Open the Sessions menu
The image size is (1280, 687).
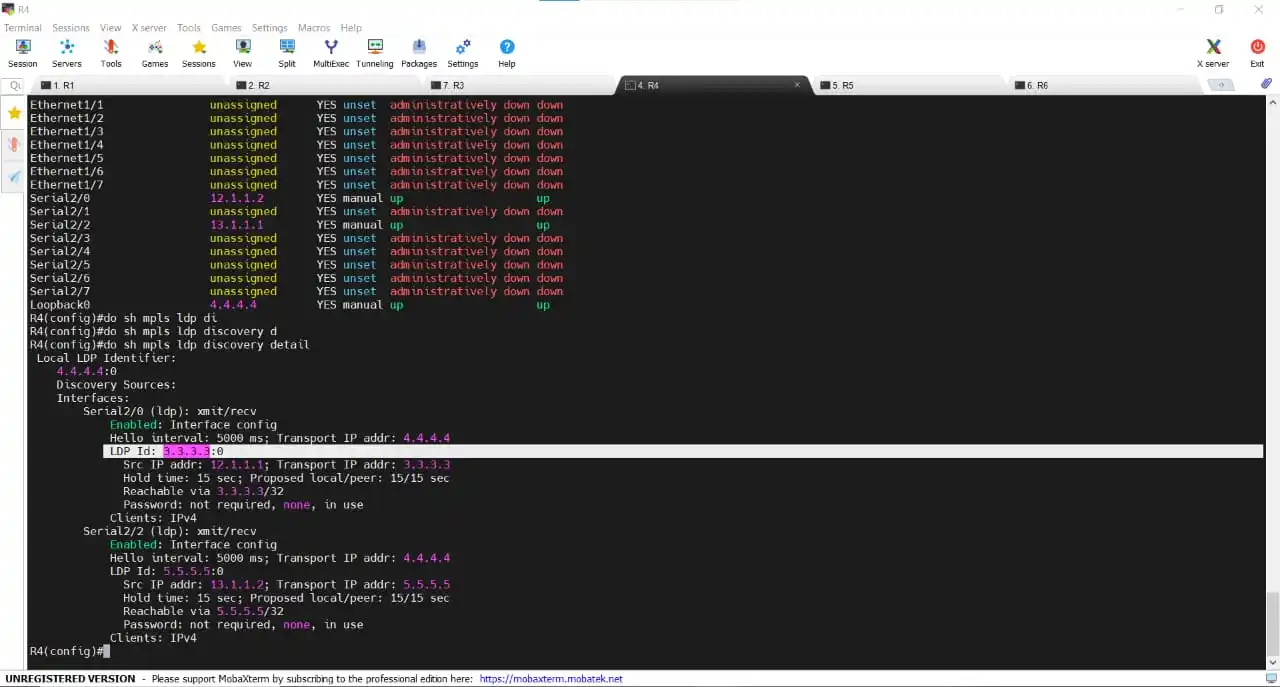coord(71,28)
